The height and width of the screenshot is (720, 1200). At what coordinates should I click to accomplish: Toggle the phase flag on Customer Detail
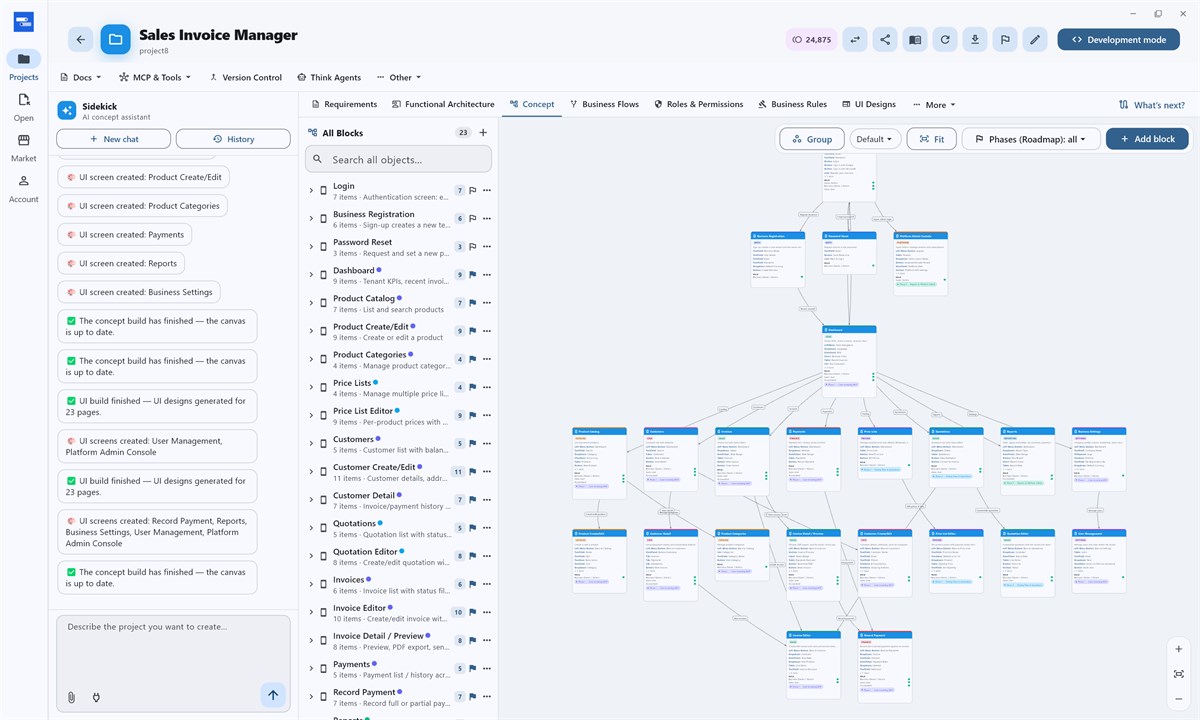pos(473,499)
